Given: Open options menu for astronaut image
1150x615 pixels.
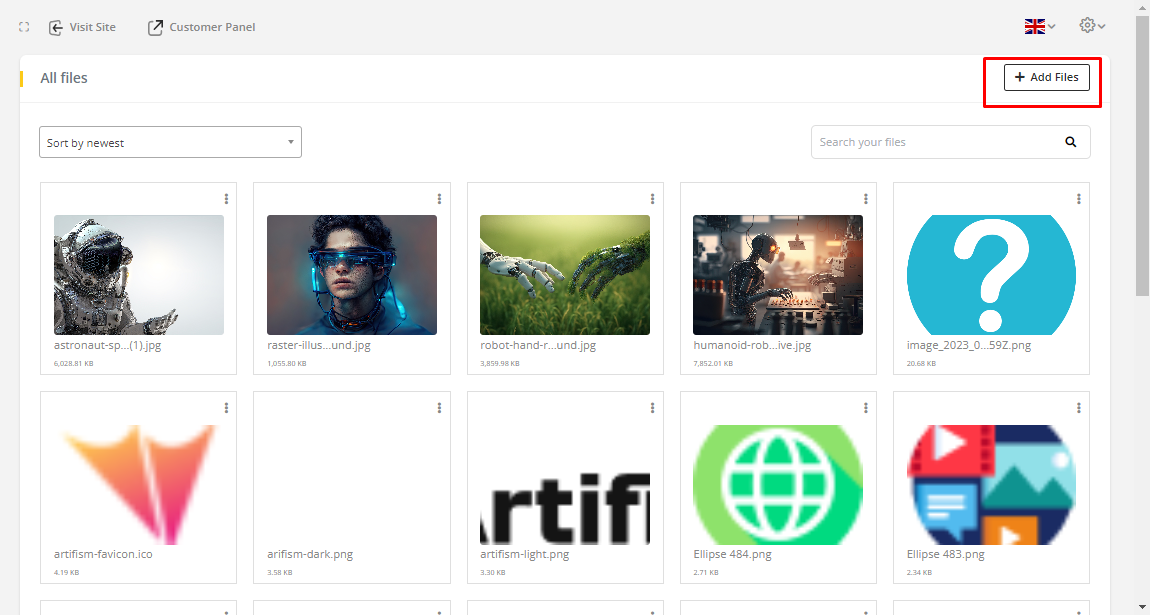Looking at the screenshot, I should (x=227, y=199).
